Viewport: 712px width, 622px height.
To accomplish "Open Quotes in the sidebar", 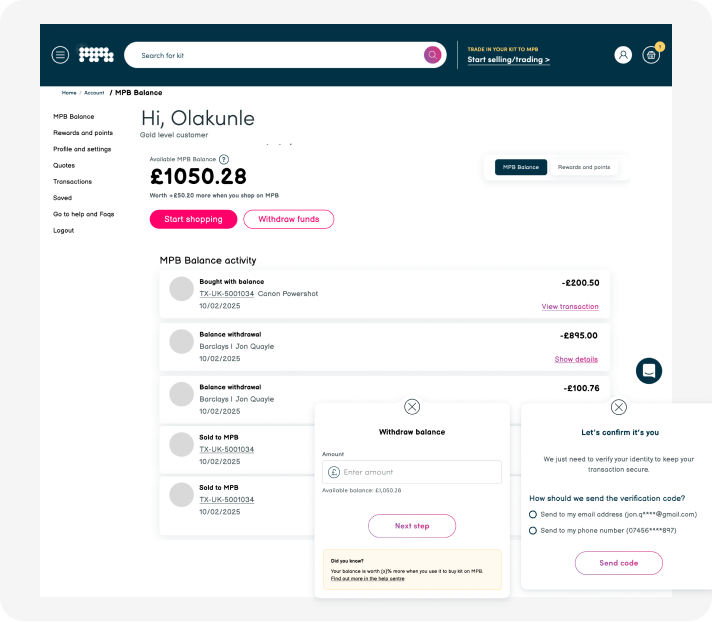I will point(64,166).
